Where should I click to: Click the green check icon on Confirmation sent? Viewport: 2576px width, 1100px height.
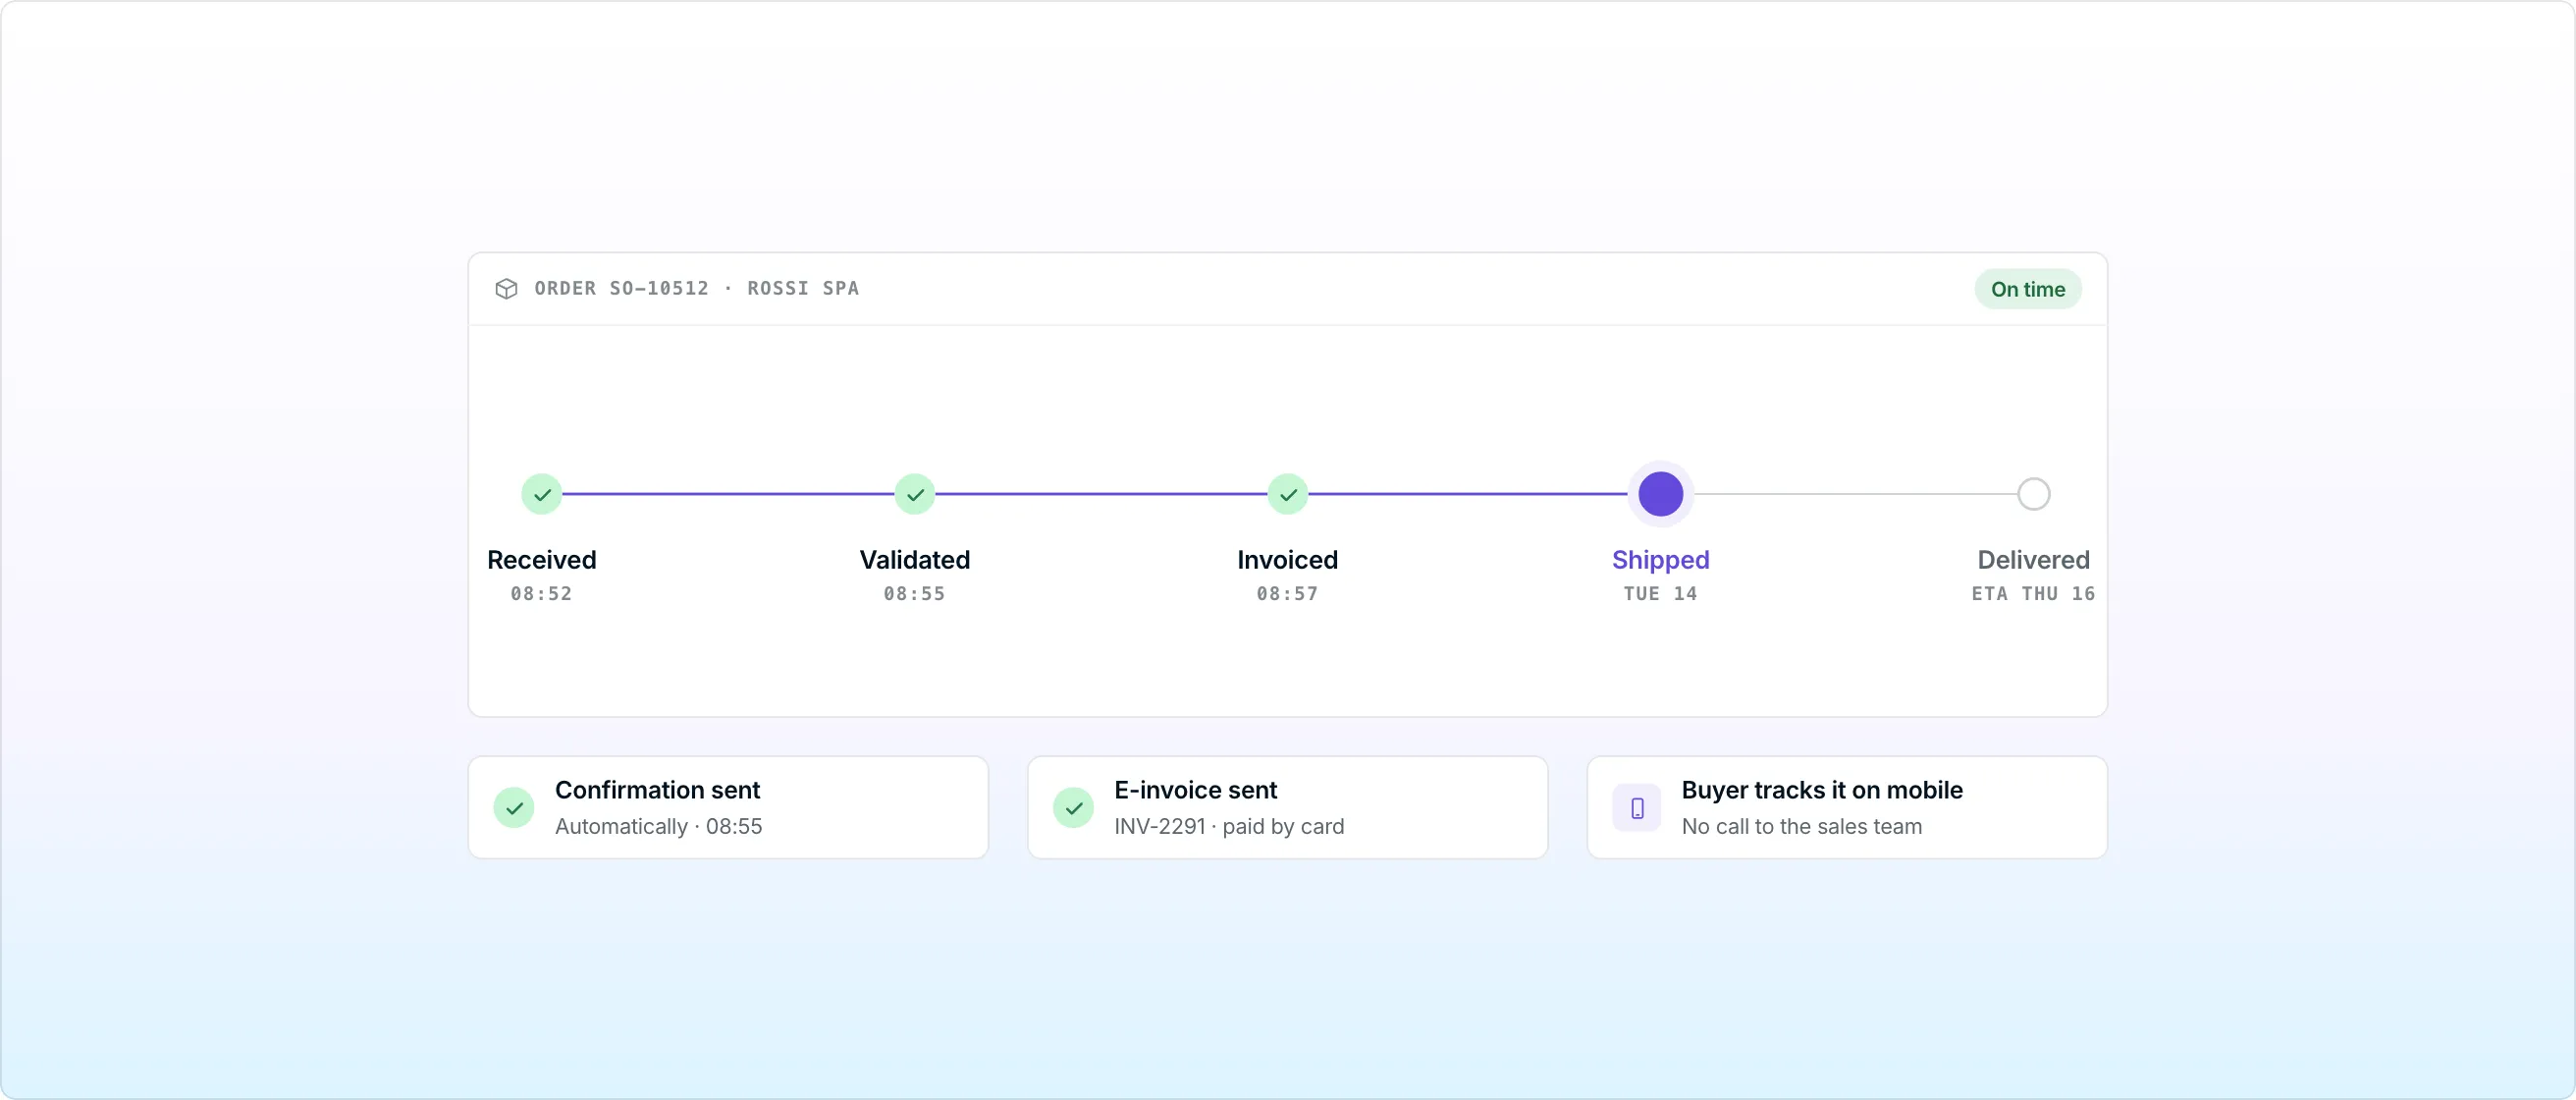point(514,808)
